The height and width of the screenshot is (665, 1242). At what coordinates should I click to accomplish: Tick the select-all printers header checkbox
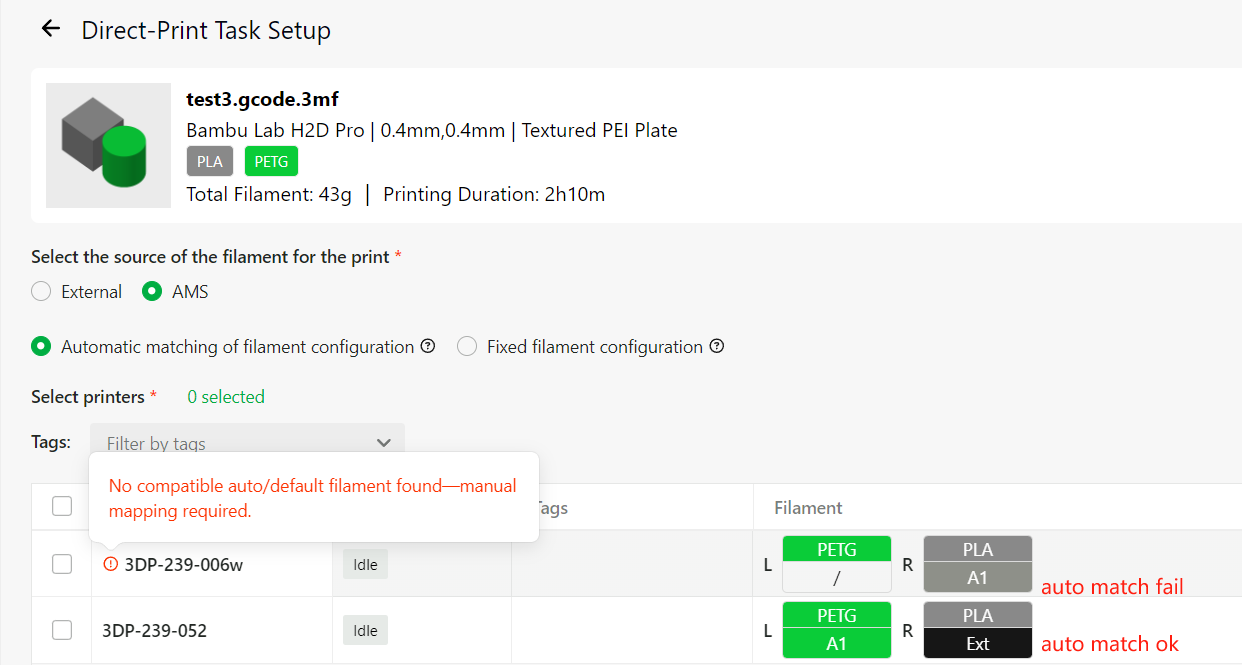coord(62,506)
